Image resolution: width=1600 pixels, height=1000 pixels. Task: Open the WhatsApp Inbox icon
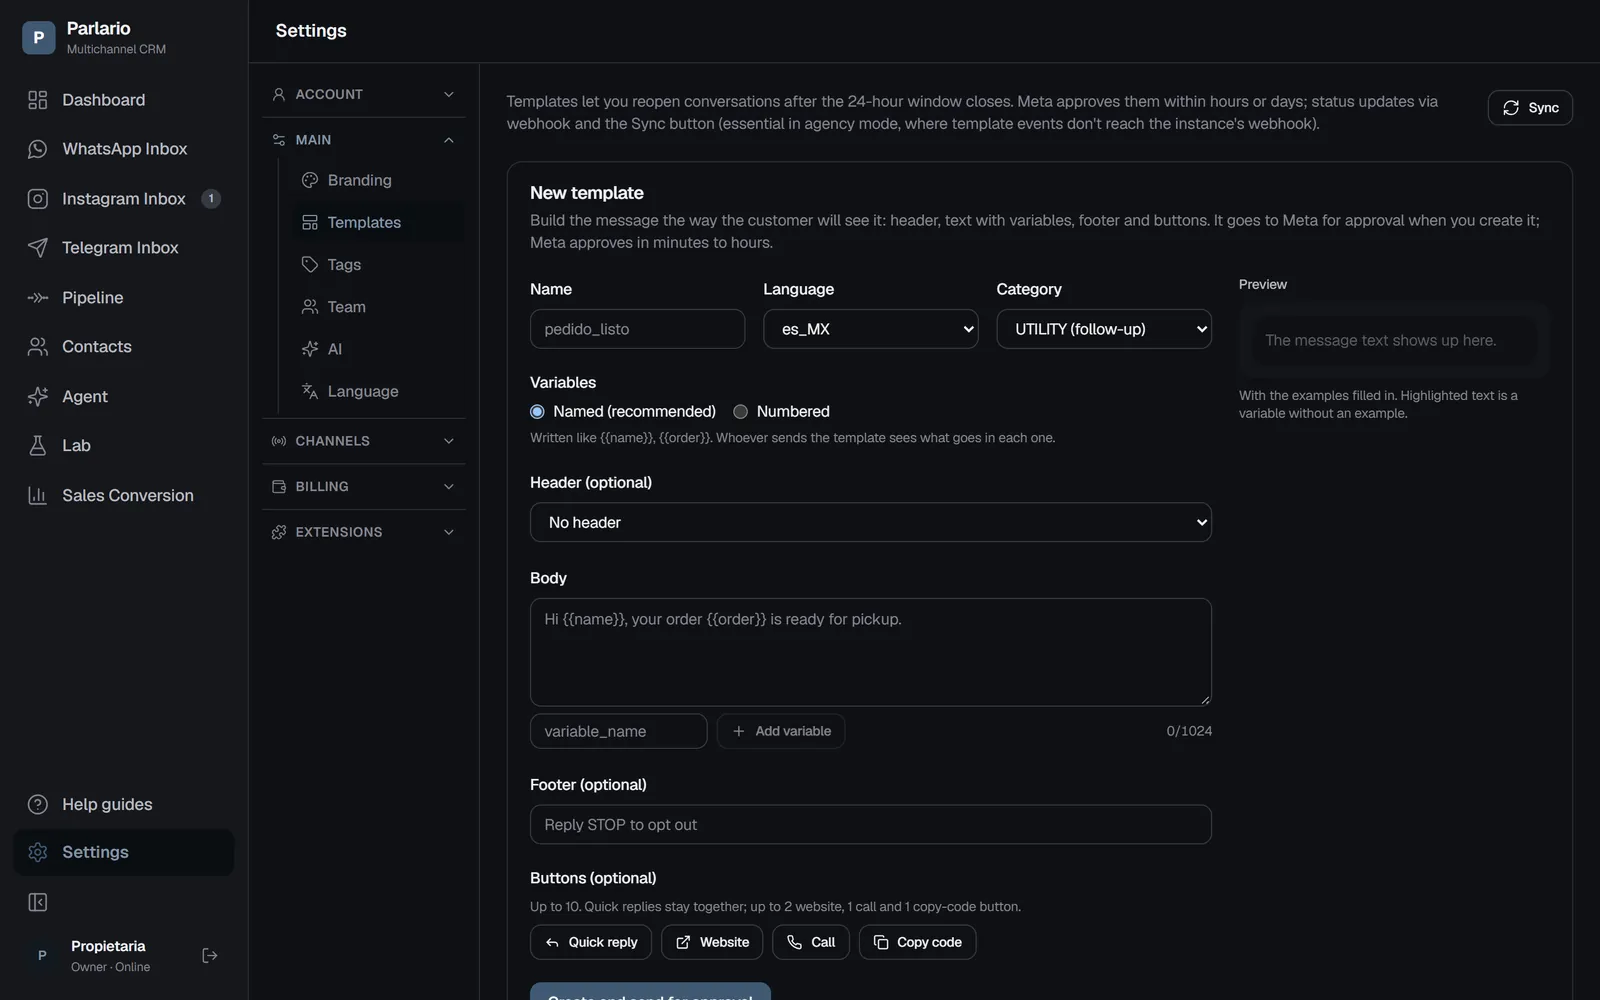(37, 149)
